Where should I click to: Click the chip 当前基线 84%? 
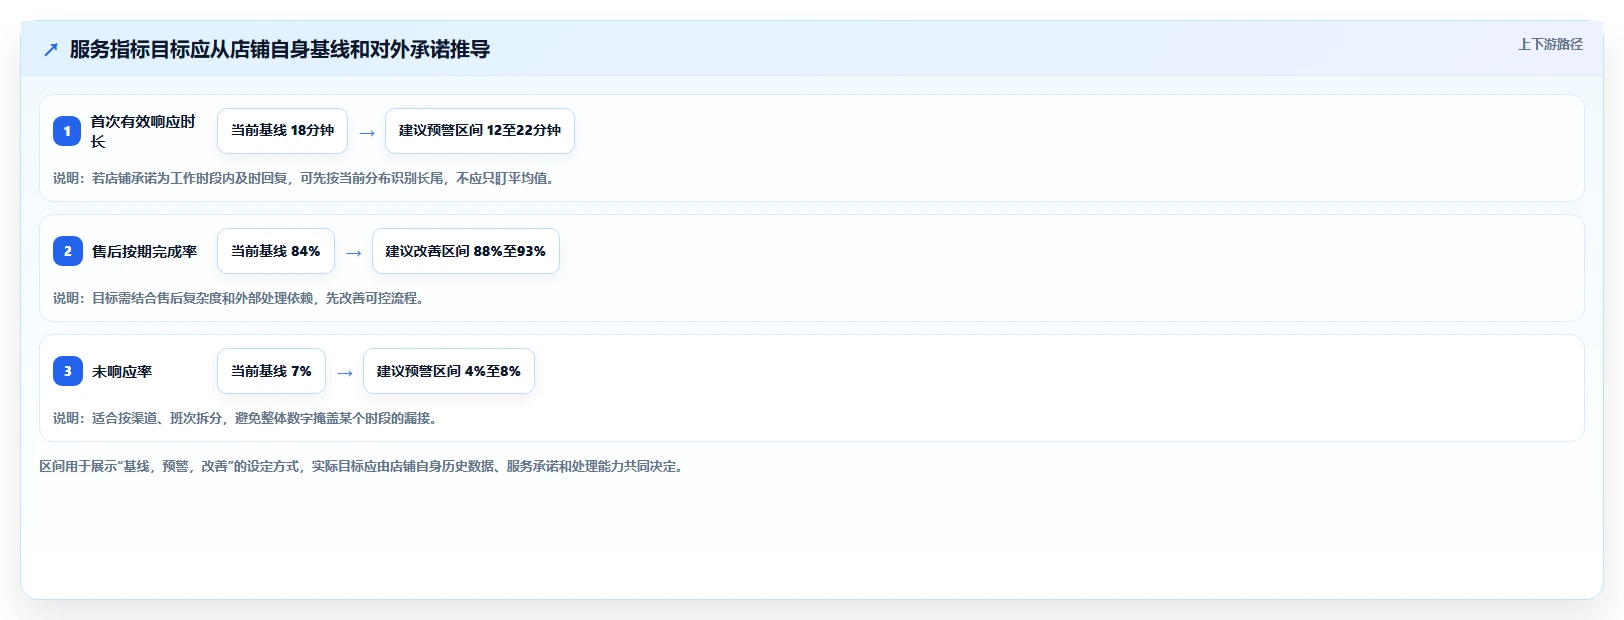[x=276, y=251]
